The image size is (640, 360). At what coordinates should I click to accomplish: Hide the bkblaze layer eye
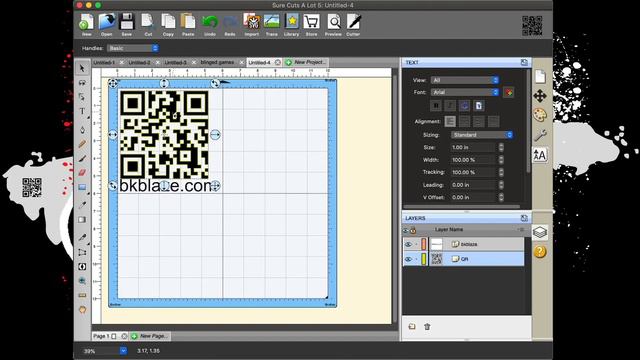pos(408,244)
